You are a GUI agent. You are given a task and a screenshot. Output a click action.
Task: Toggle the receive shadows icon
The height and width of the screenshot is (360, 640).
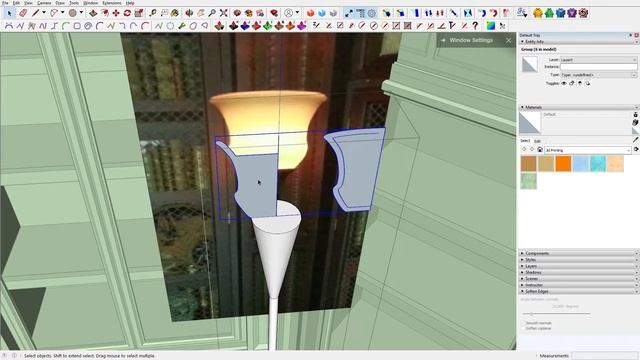[580, 83]
